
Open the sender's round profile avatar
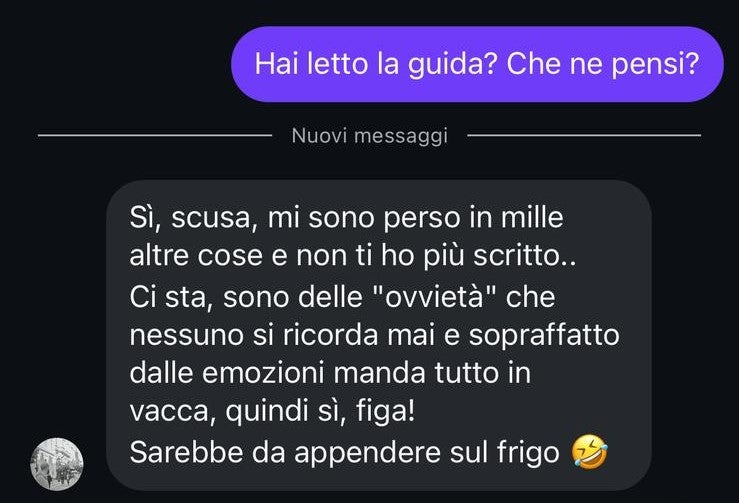pos(57,464)
